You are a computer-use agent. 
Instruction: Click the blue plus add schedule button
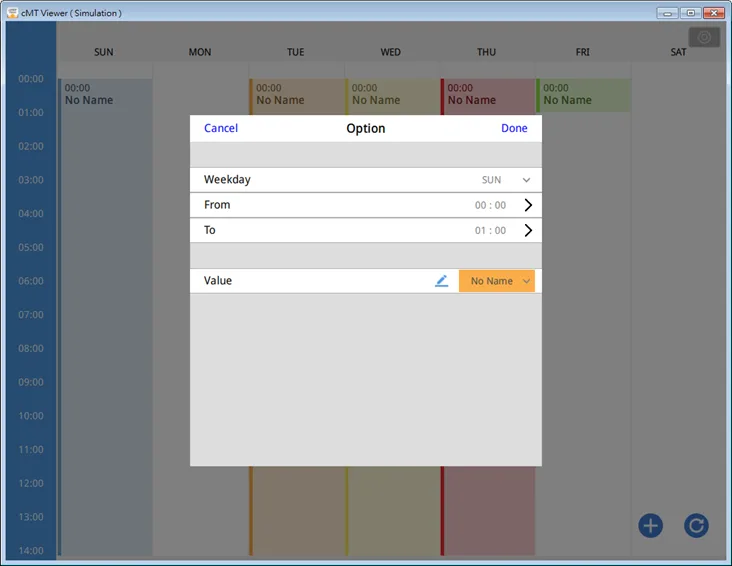[650, 526]
